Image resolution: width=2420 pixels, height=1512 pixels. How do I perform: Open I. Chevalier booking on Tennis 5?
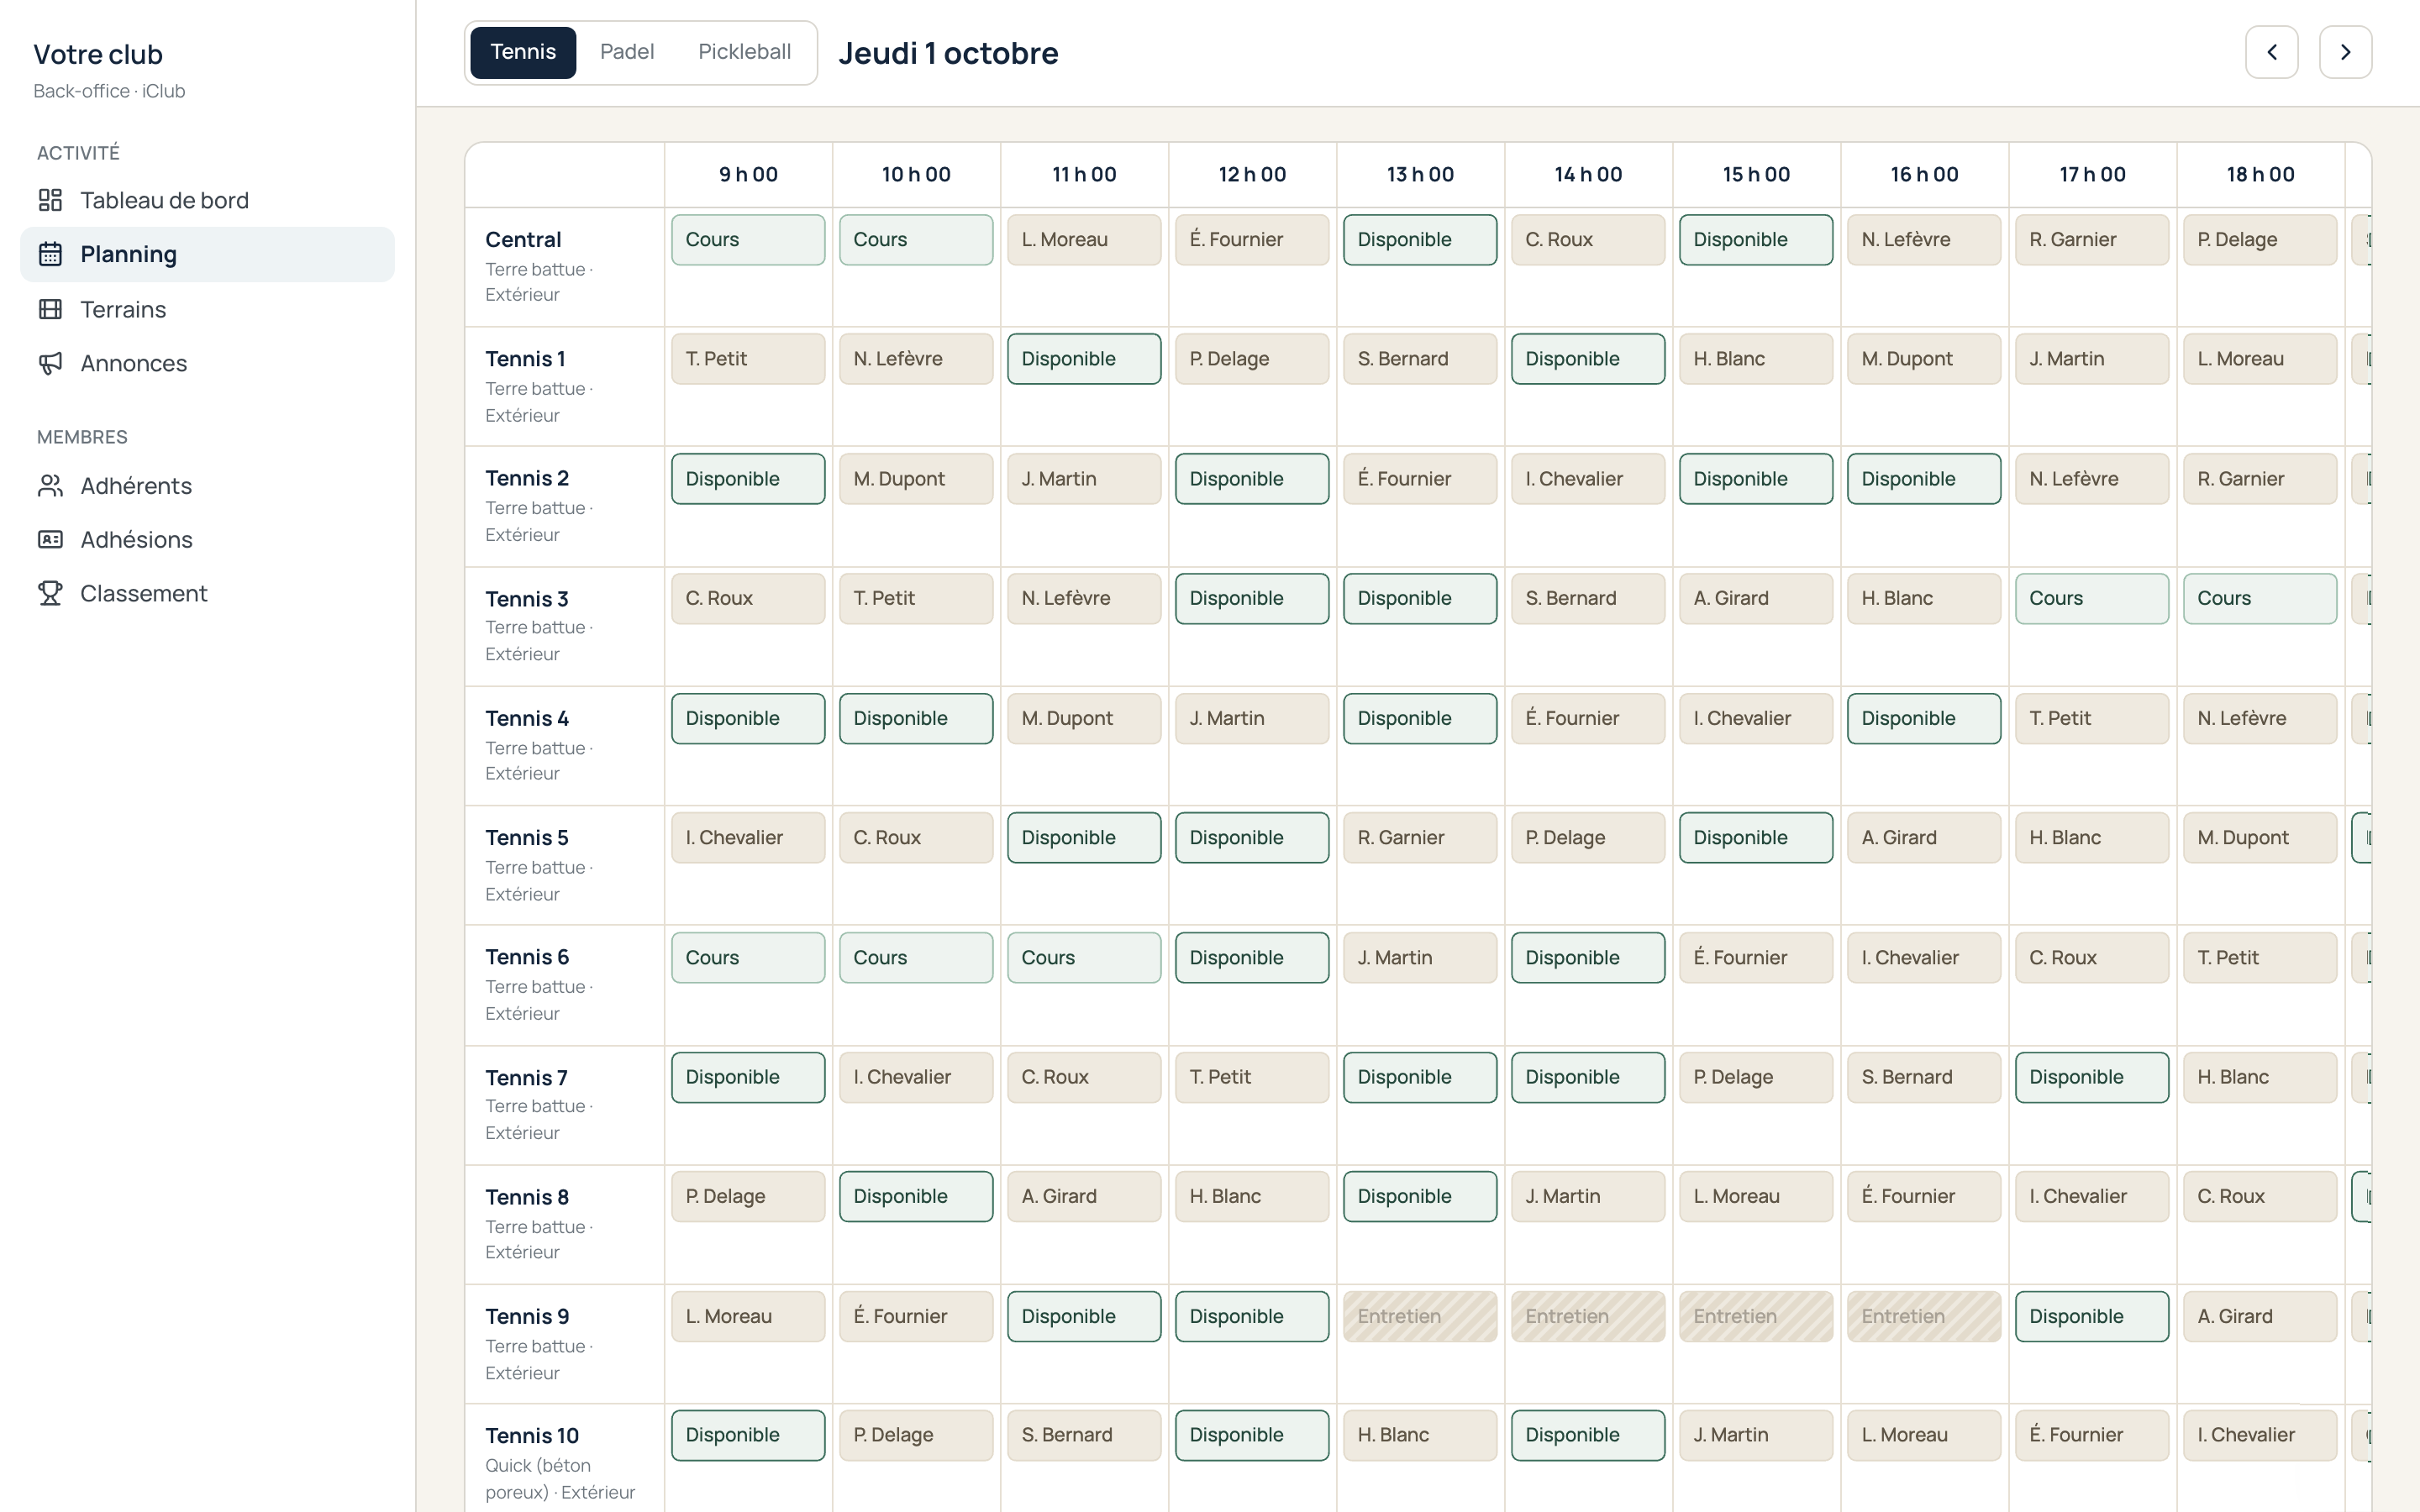[748, 838]
